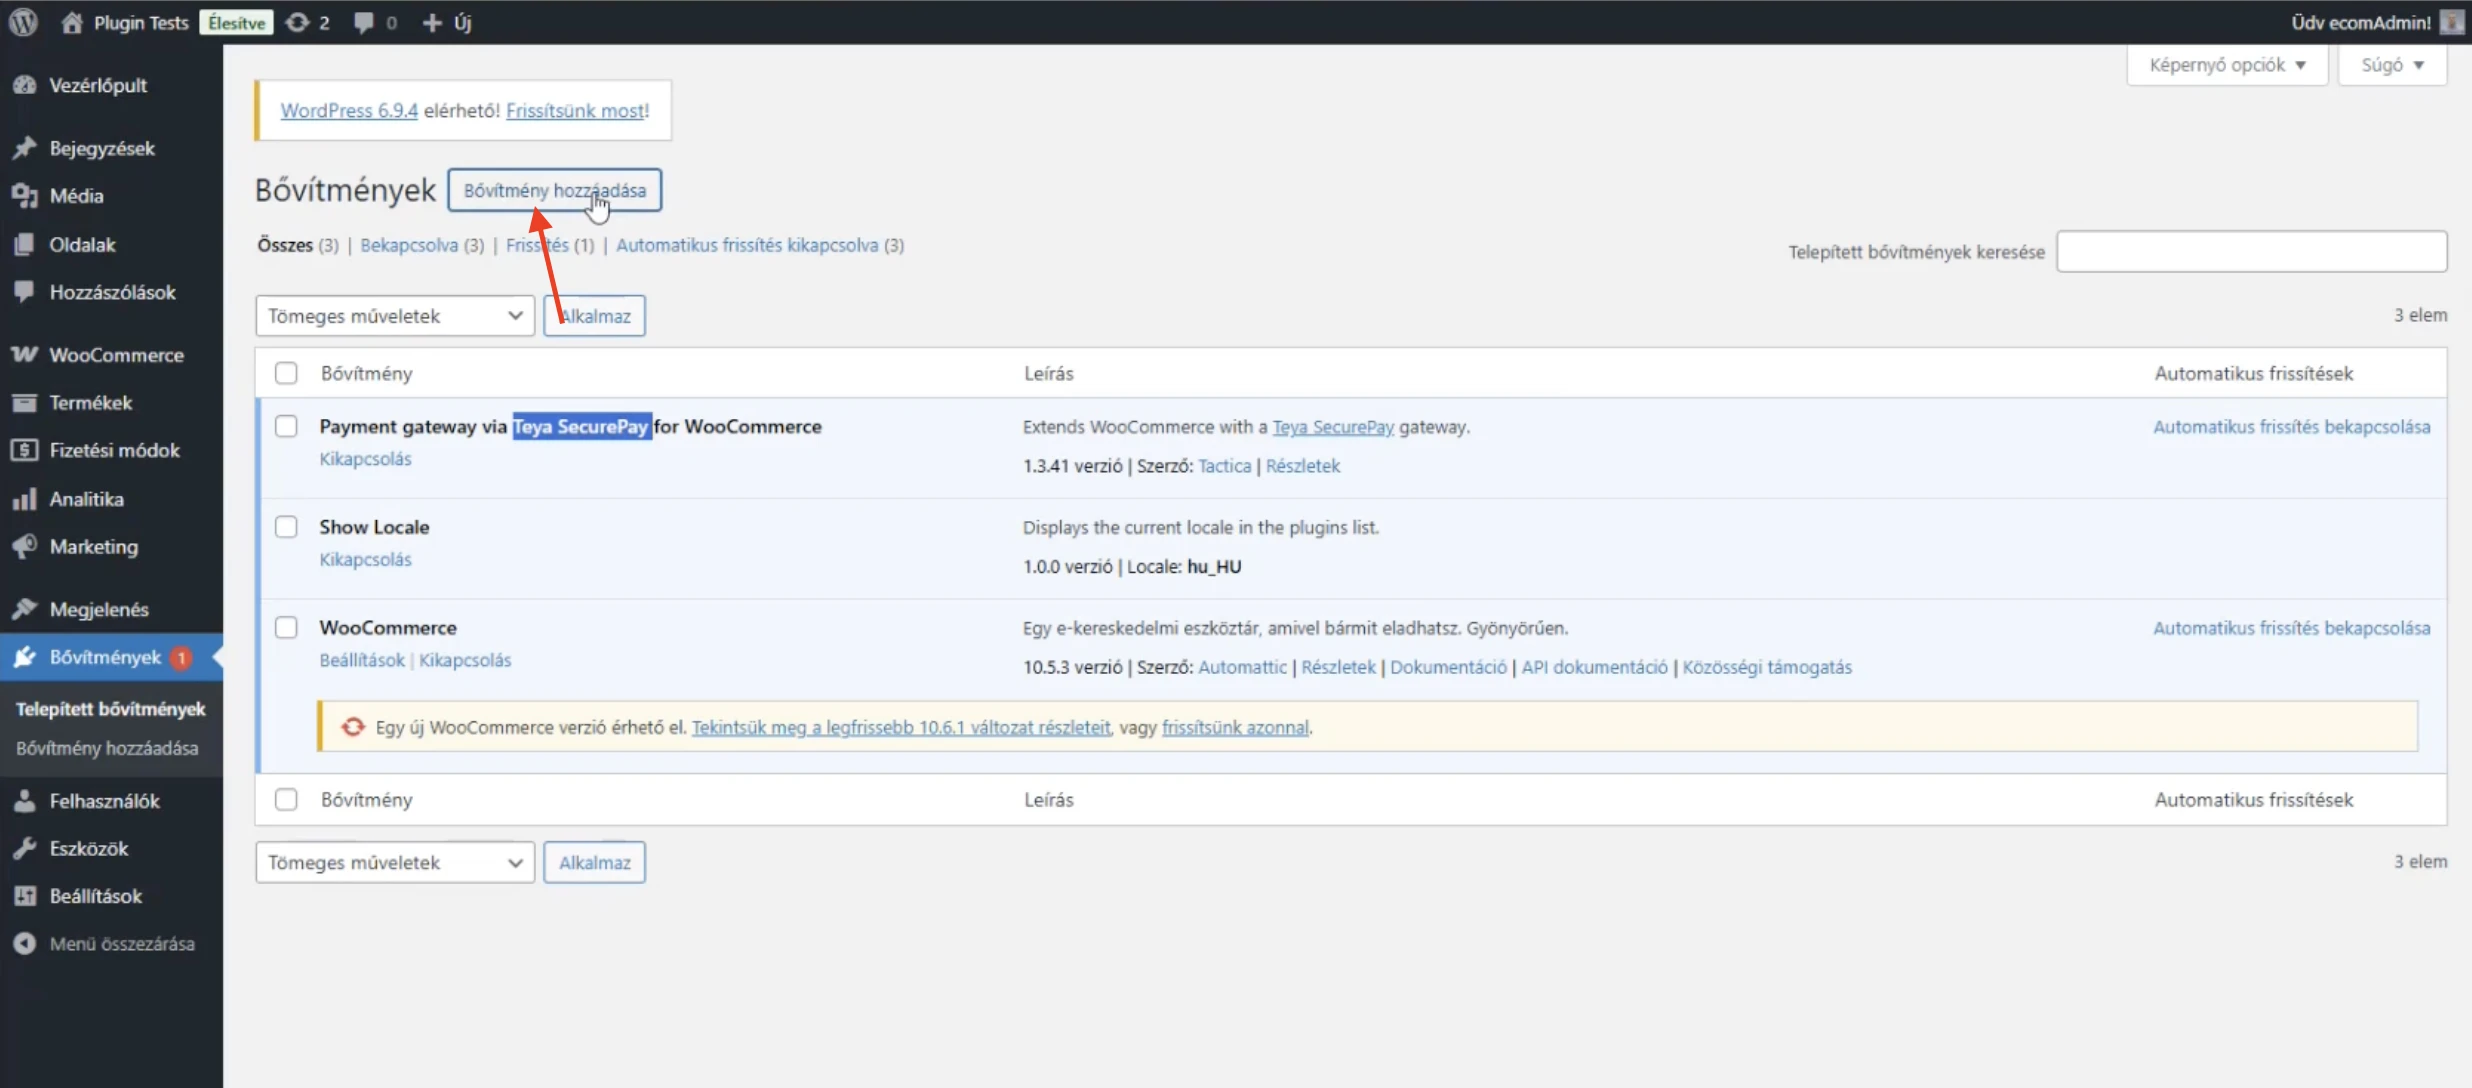This screenshot has width=2472, height=1088.
Task: Click the WordPress logo icon
Action: click(x=23, y=22)
